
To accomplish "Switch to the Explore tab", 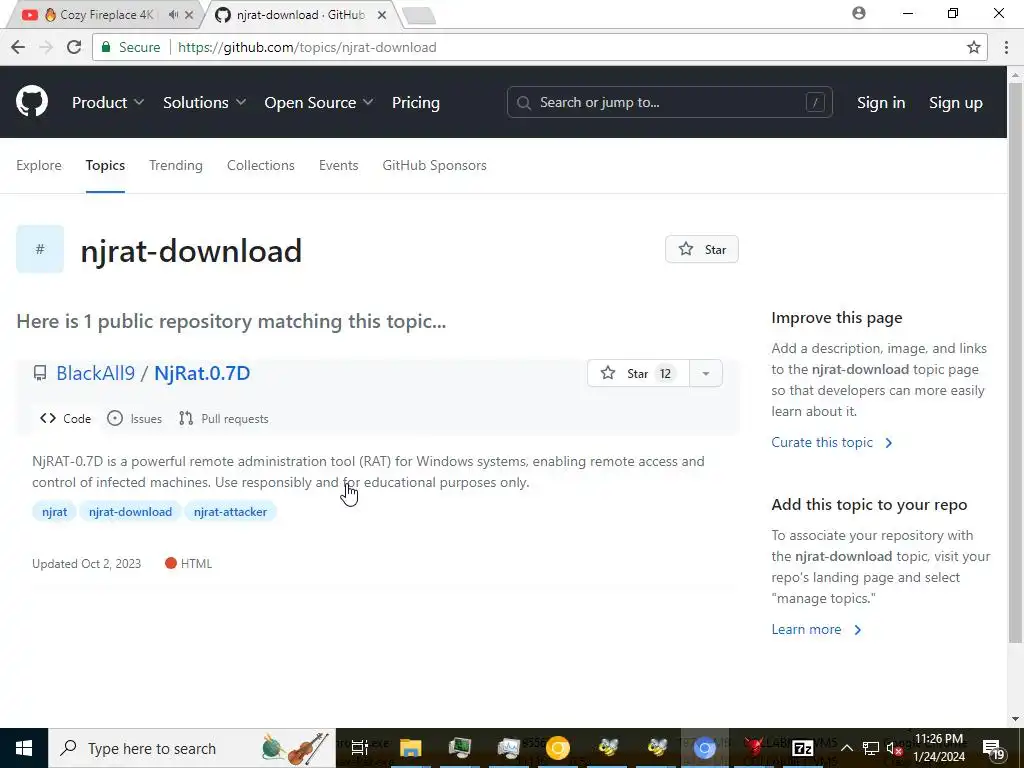I will click(x=39, y=165).
